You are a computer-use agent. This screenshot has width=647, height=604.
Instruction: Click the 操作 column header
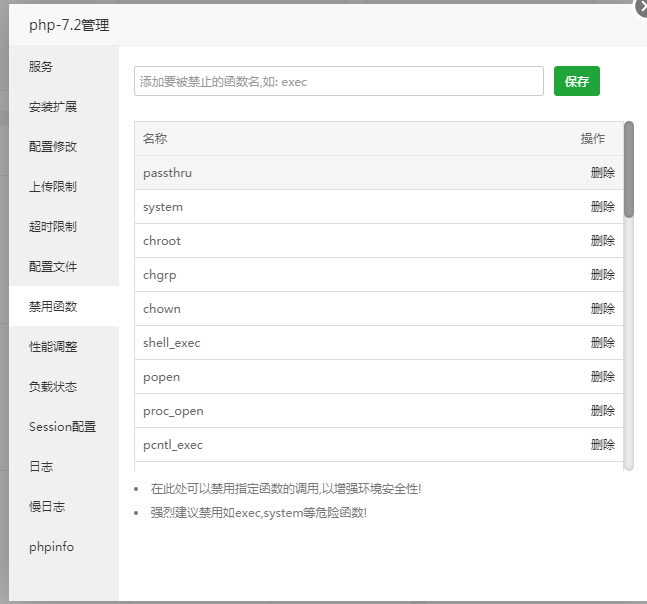[593, 139]
